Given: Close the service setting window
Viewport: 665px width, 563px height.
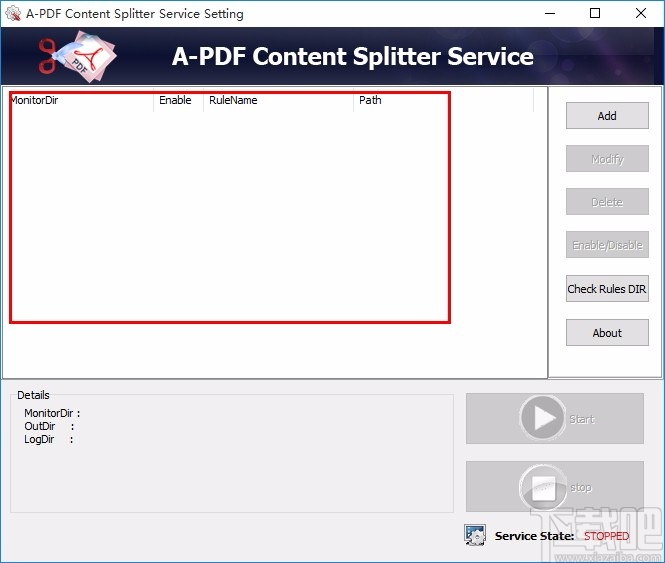Looking at the screenshot, I should click(641, 14).
